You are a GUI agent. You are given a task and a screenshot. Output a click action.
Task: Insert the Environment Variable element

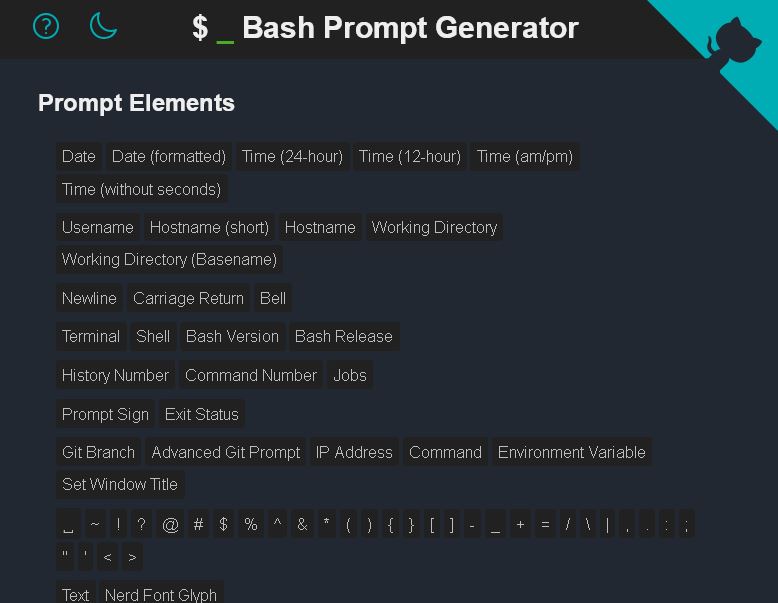572,452
